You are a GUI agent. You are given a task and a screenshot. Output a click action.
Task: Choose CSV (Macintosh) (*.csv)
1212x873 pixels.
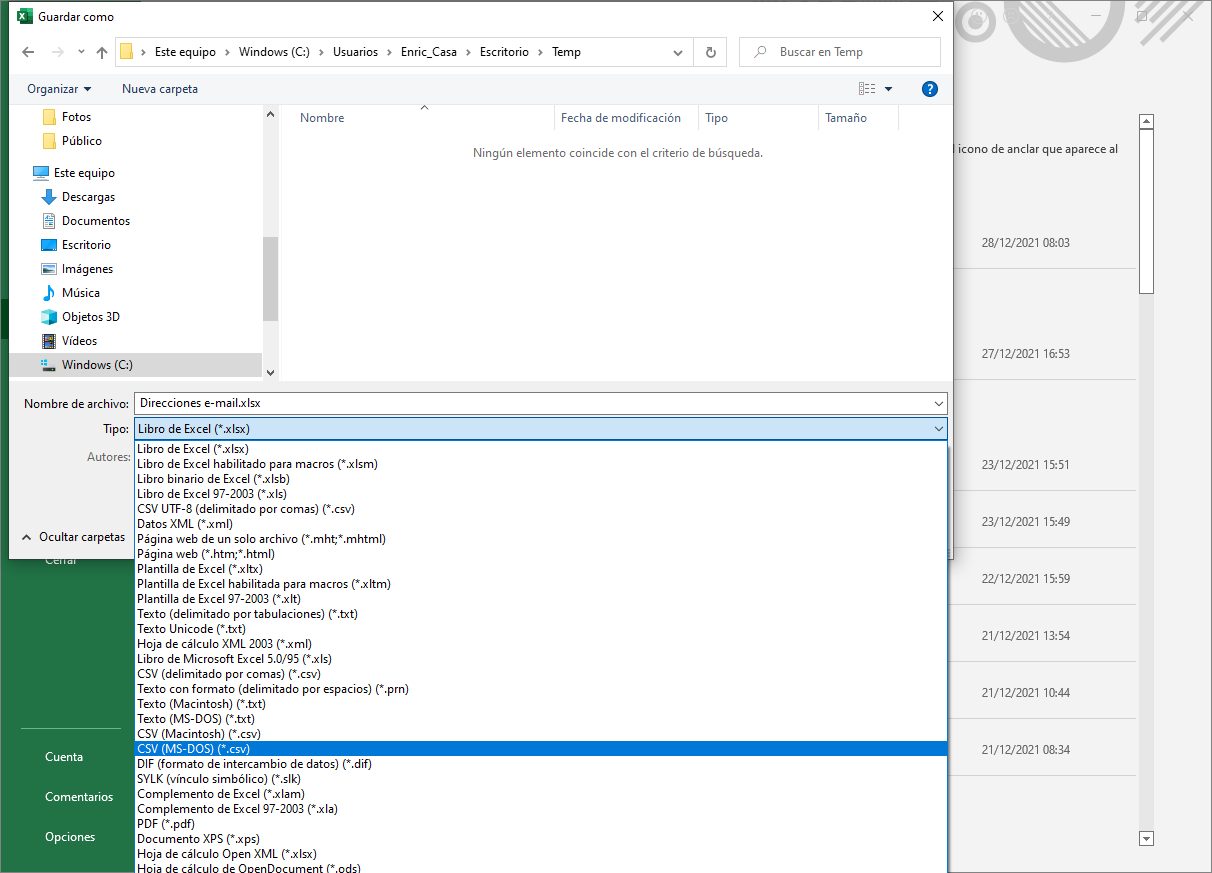pos(541,734)
